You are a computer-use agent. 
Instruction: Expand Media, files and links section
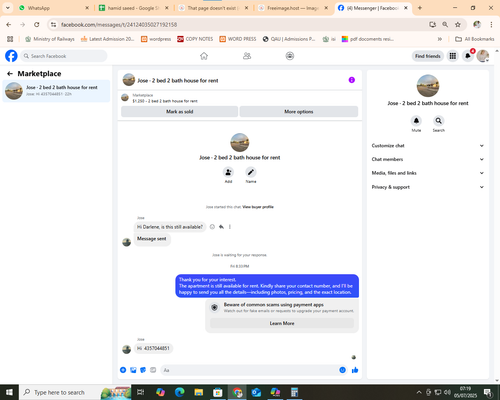coord(428,173)
